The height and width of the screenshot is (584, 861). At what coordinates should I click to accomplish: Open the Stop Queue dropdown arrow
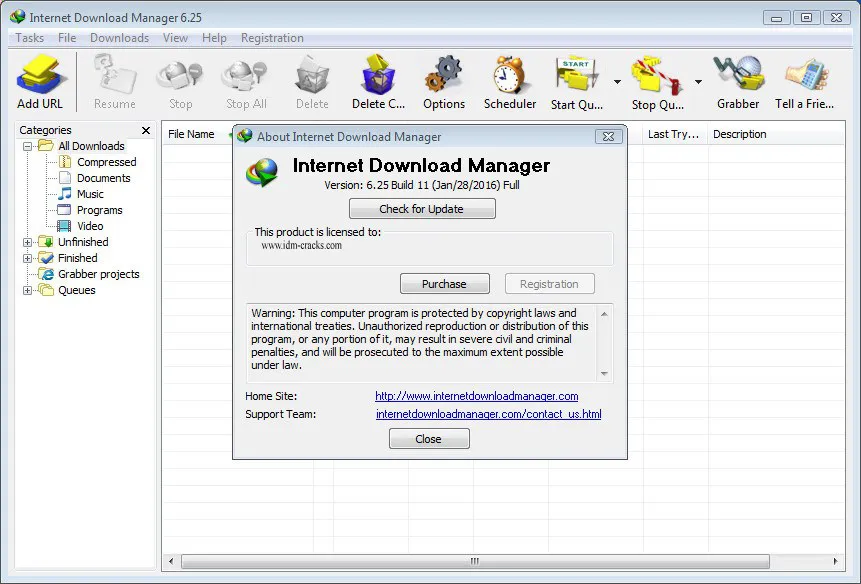point(698,82)
